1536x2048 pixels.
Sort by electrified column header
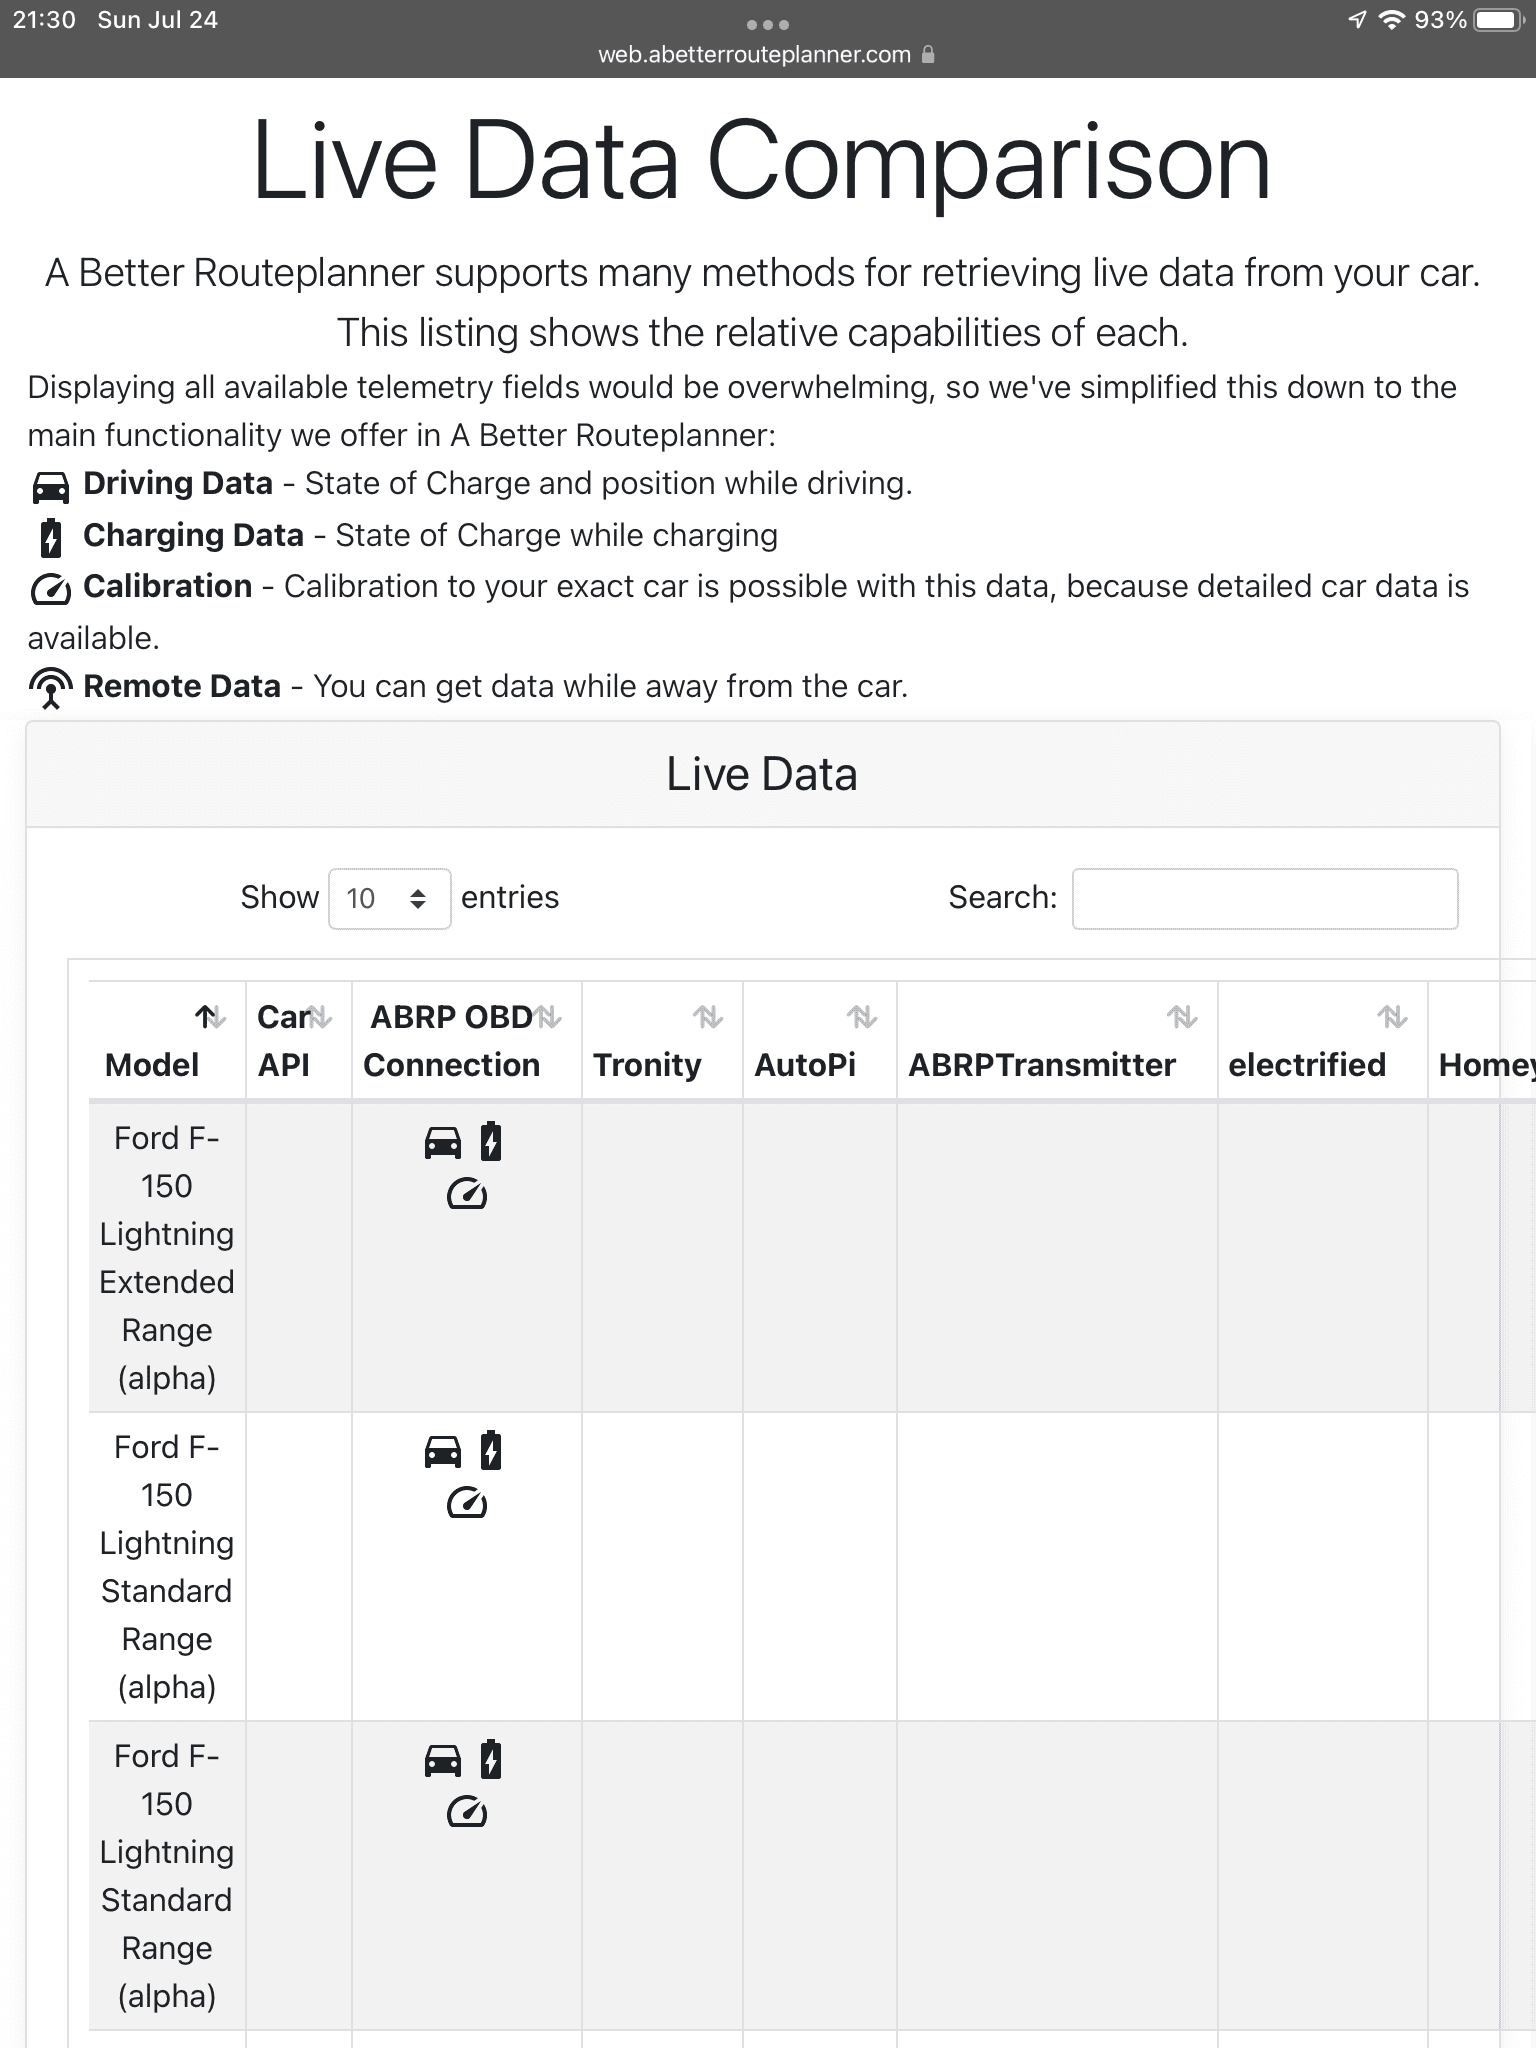click(1321, 1041)
